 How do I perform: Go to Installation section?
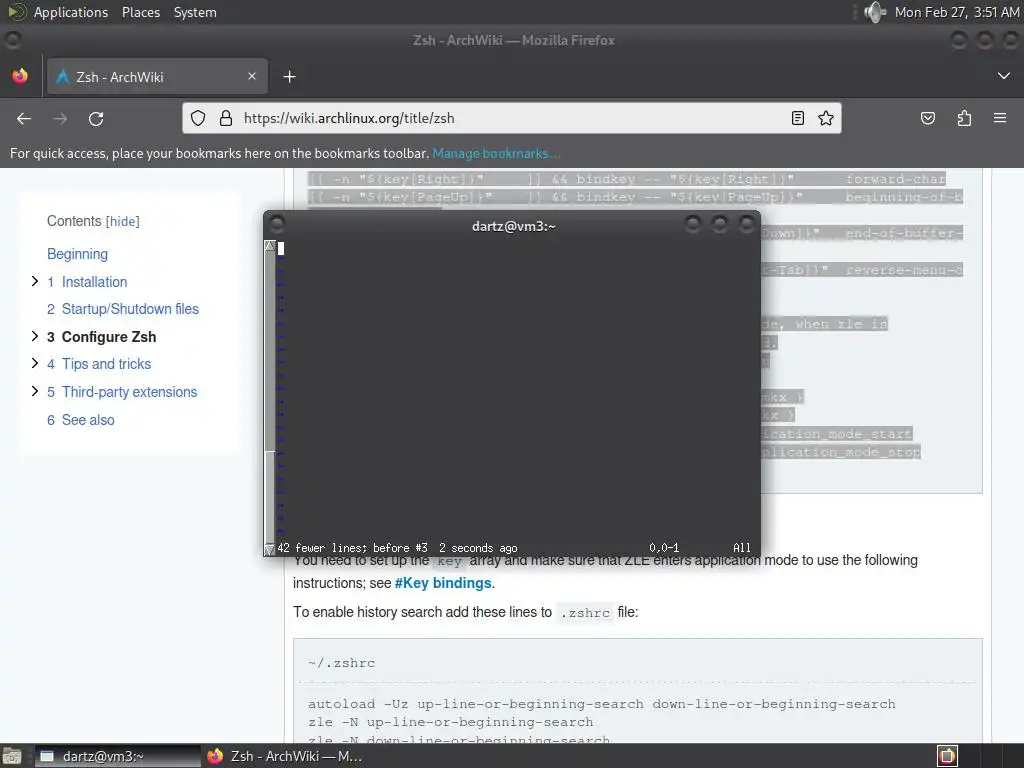coord(95,282)
